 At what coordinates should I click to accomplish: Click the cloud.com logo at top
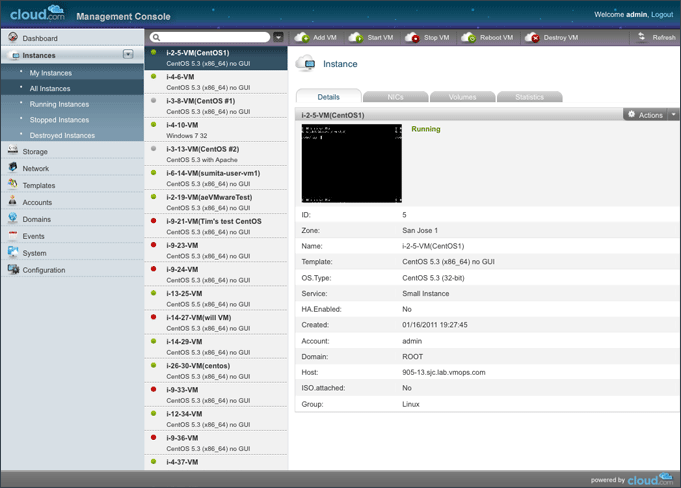click(37, 13)
